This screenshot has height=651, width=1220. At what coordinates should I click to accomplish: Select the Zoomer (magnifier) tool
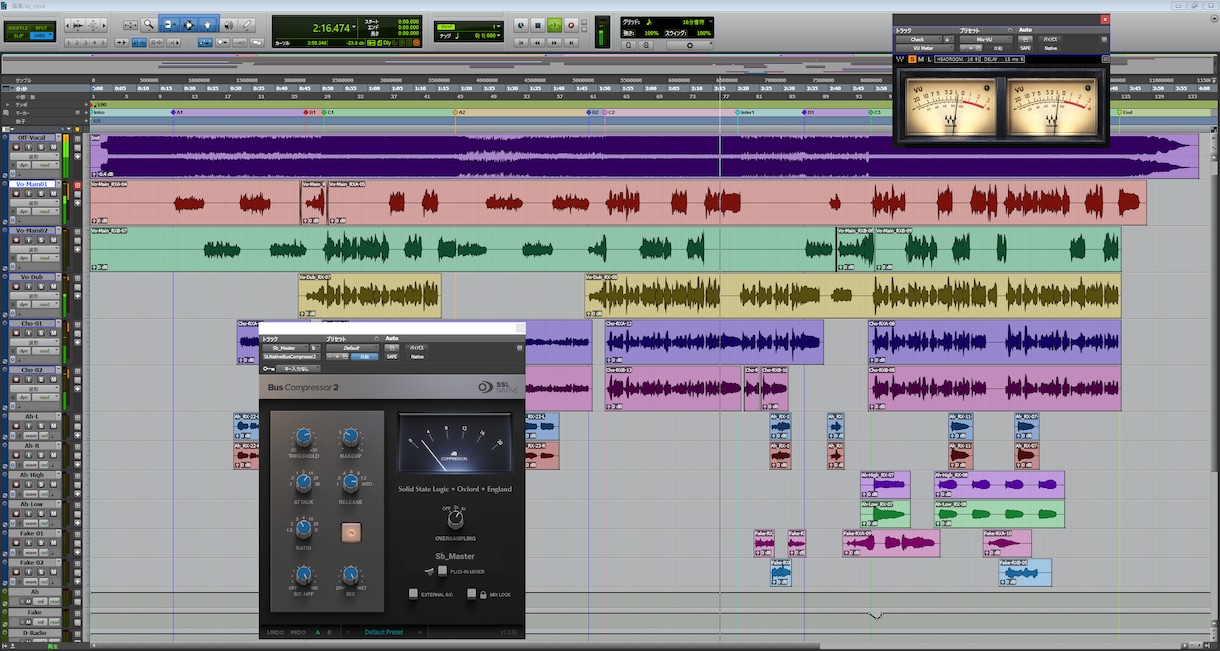(x=149, y=24)
